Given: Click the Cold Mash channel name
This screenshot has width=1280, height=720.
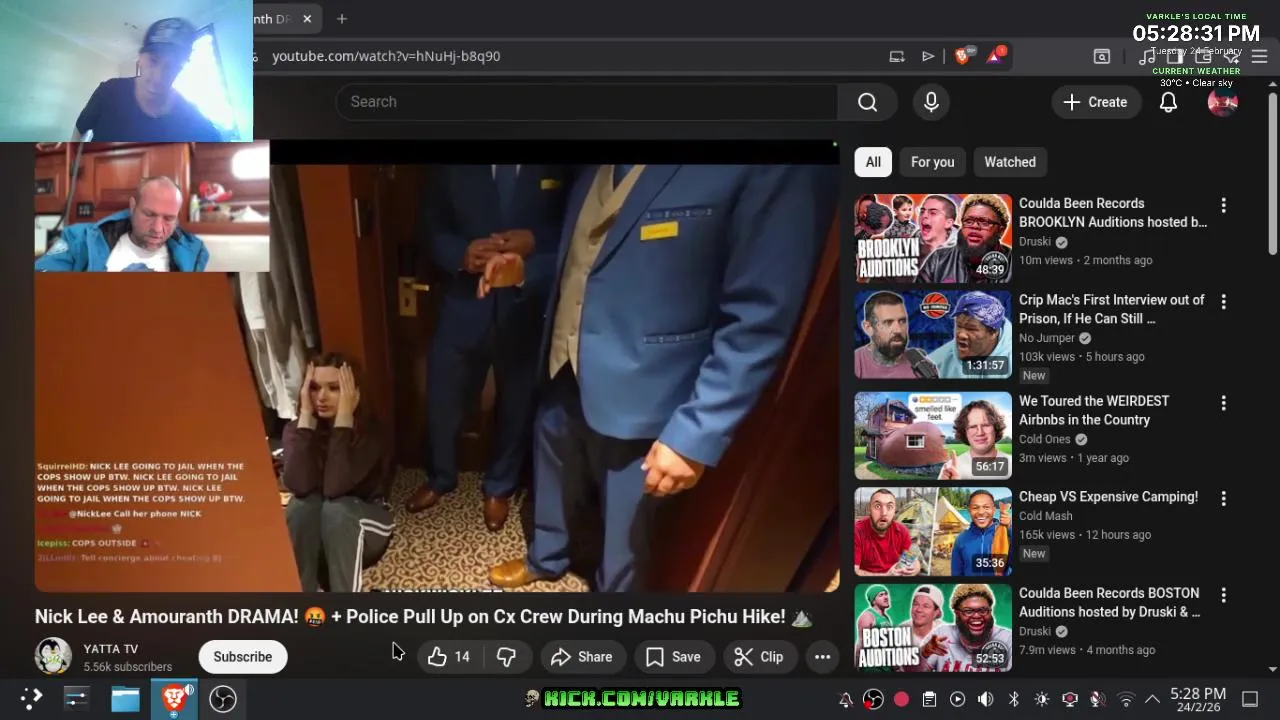Looking at the screenshot, I should 1046,516.
